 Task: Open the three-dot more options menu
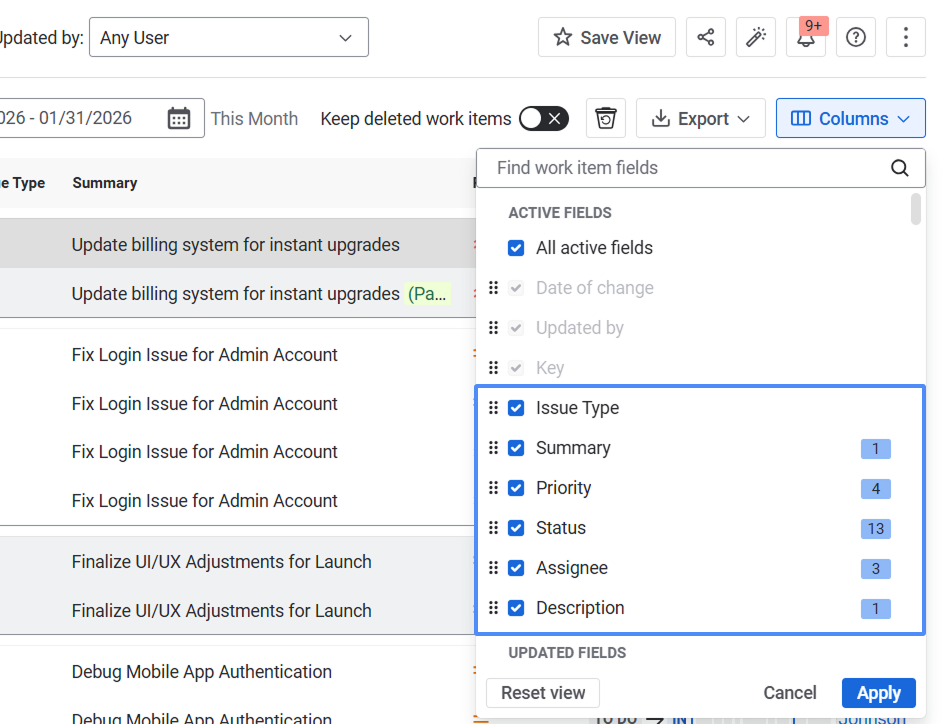(x=906, y=38)
